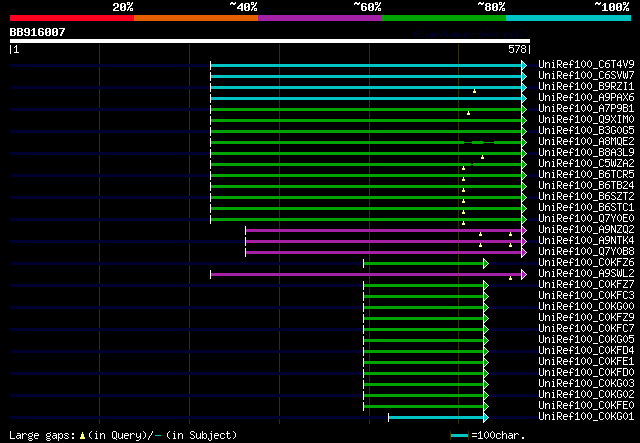The image size is (640, 443).
Task: Click the green alignment bar of UniRef100_A8MQE2
Action: point(366,142)
